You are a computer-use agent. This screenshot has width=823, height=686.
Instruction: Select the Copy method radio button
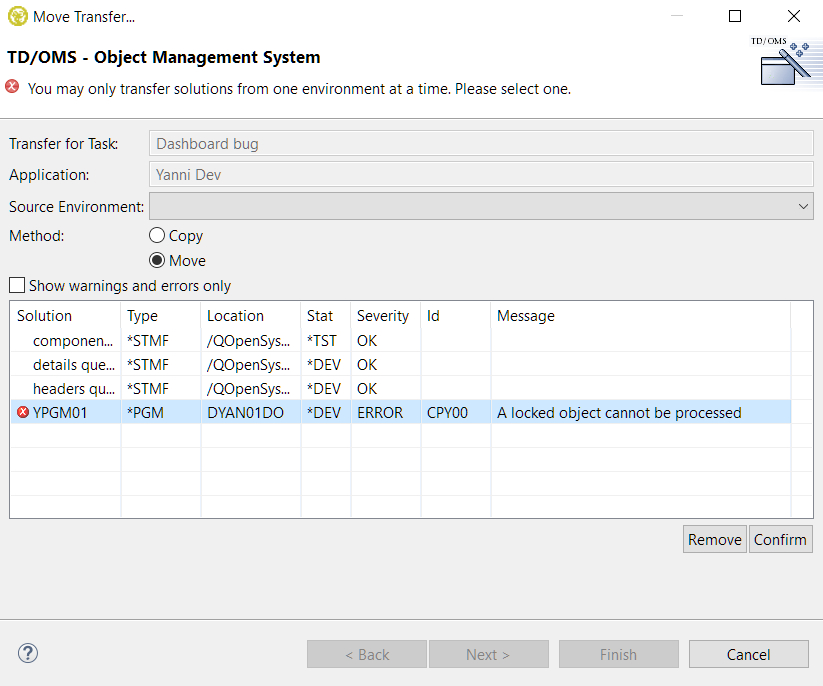coord(157,236)
